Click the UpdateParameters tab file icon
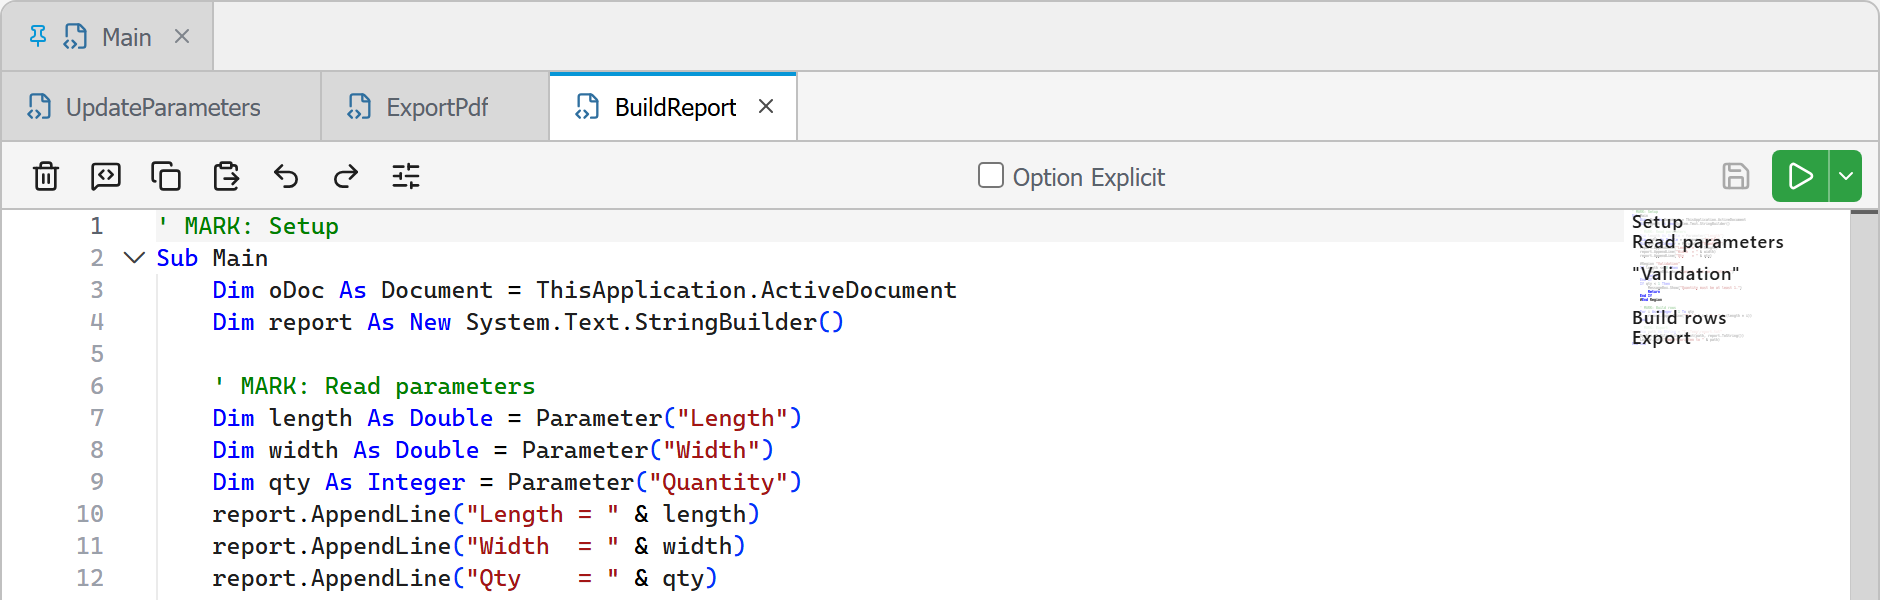Screen dimensions: 1880x600 click(39, 107)
